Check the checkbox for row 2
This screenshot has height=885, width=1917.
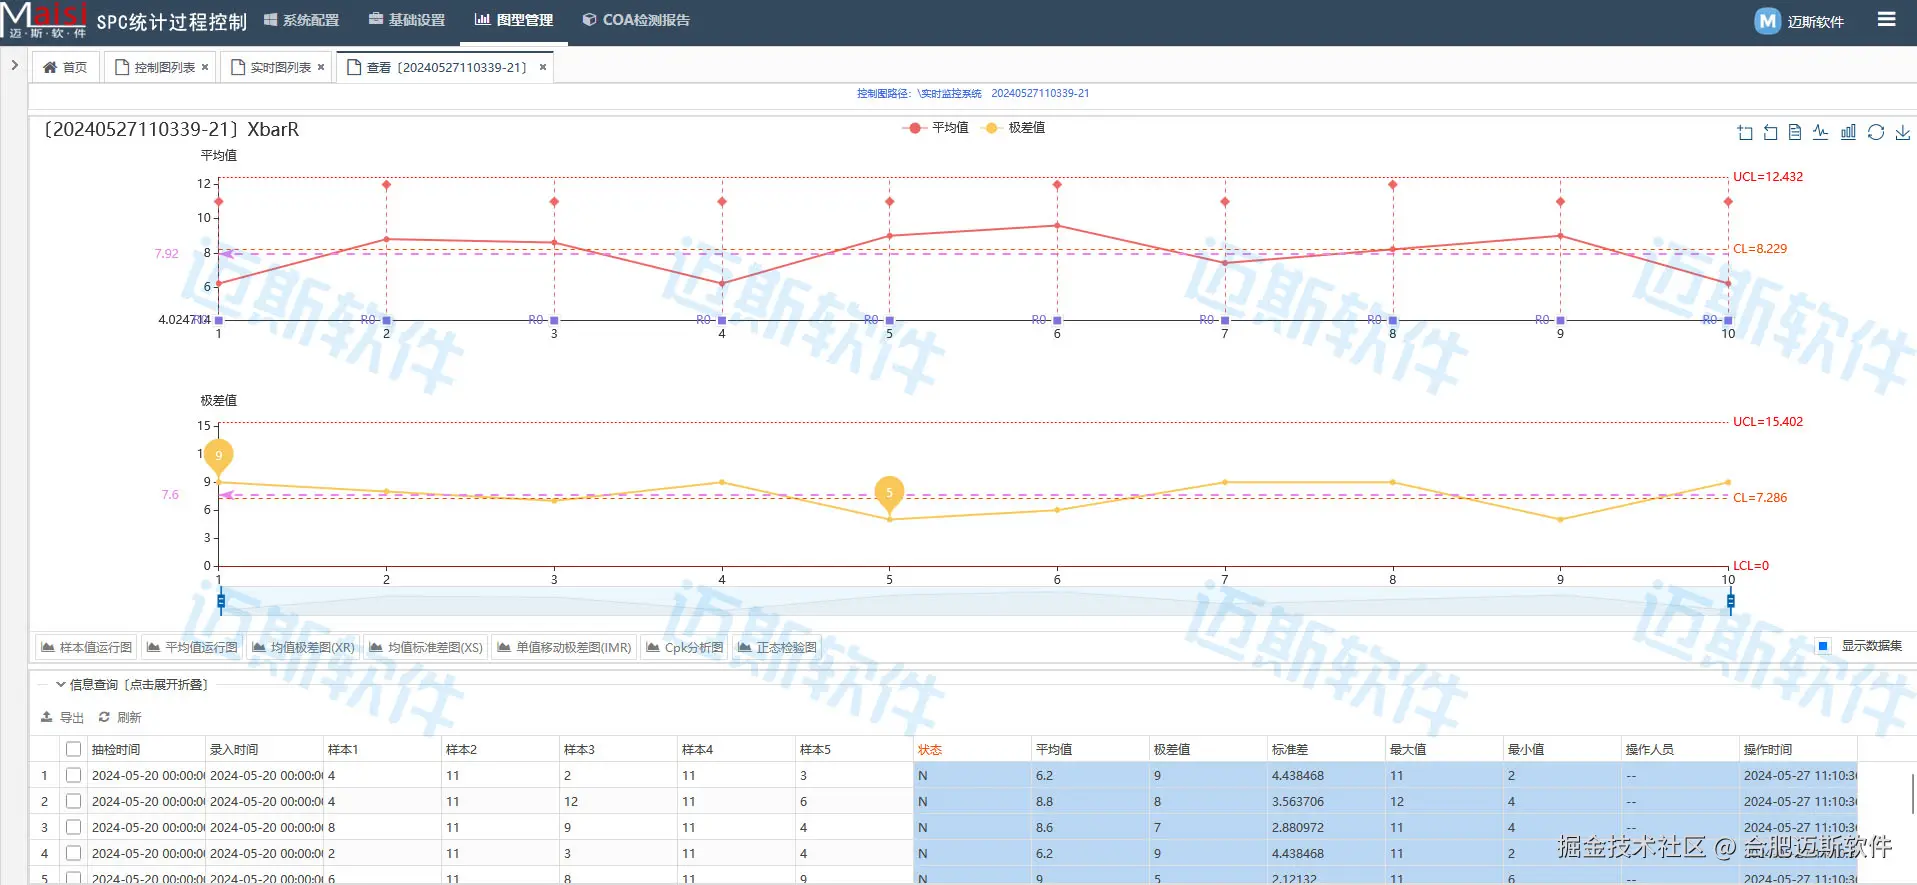(x=73, y=801)
